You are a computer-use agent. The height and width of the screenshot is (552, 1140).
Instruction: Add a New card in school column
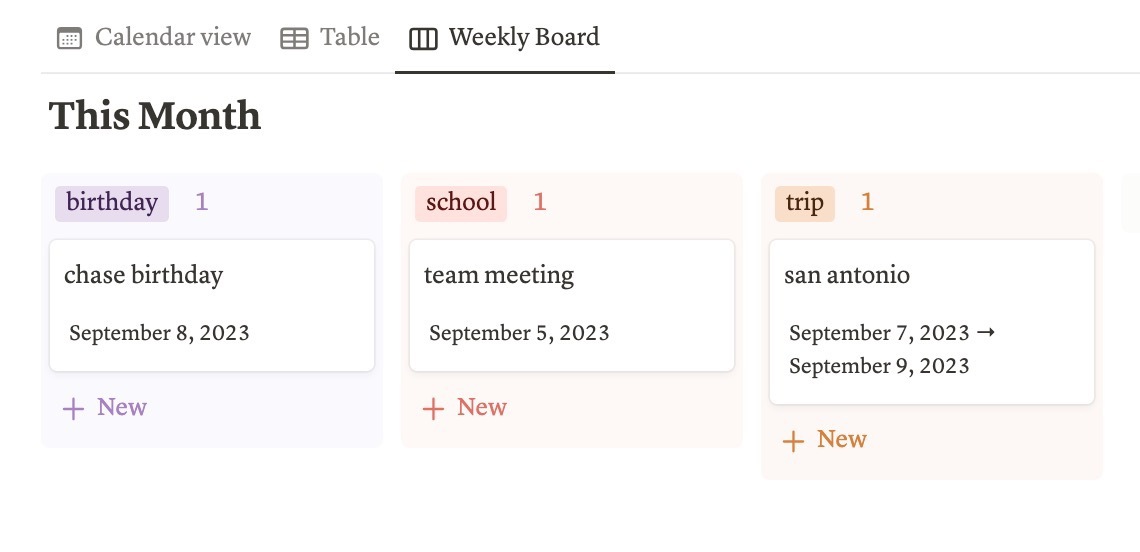click(x=465, y=407)
